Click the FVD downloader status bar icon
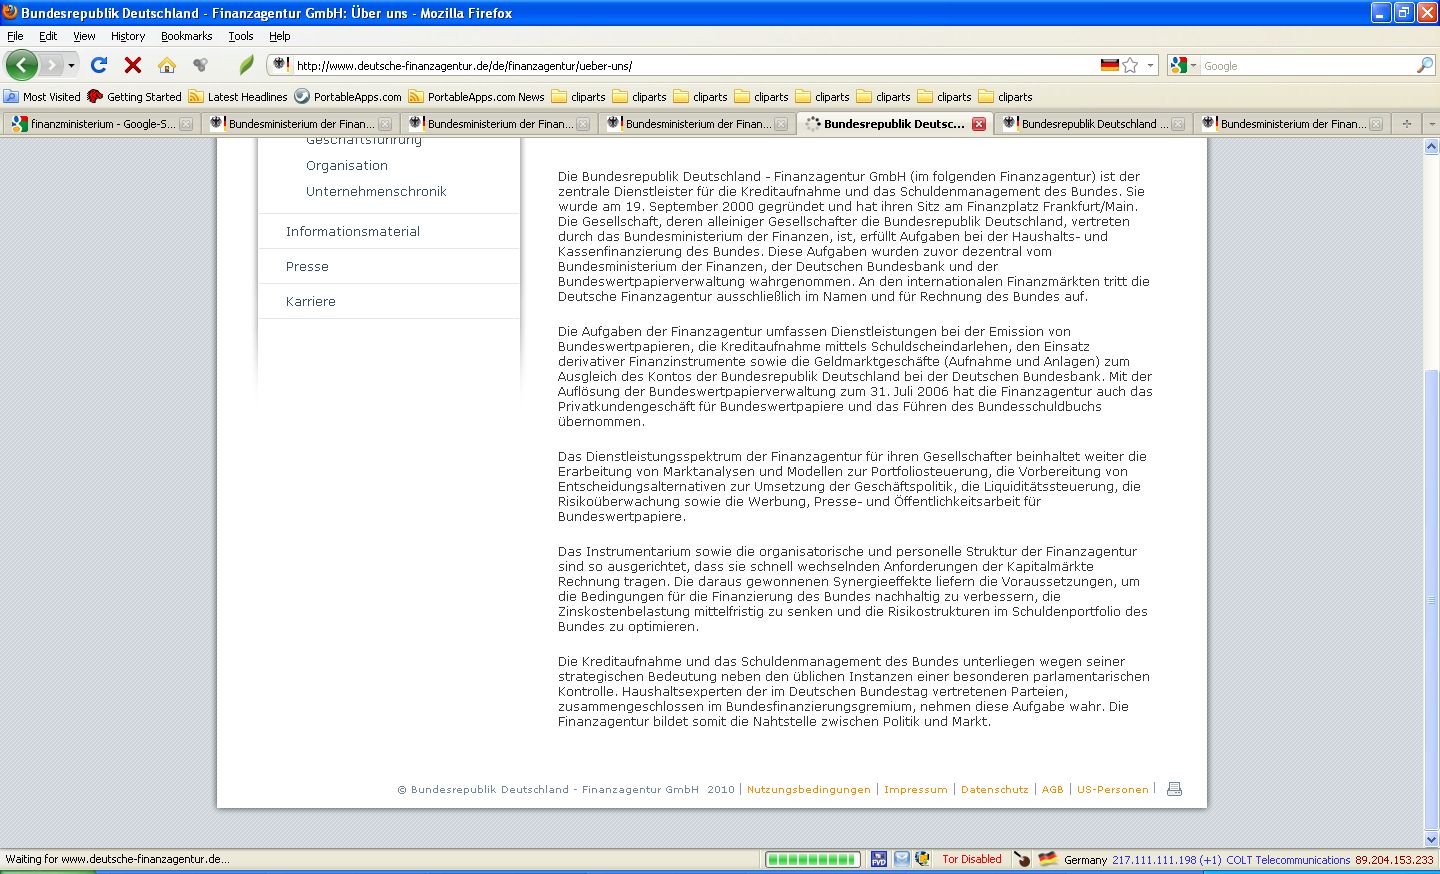Image resolution: width=1440 pixels, height=874 pixels. (878, 859)
